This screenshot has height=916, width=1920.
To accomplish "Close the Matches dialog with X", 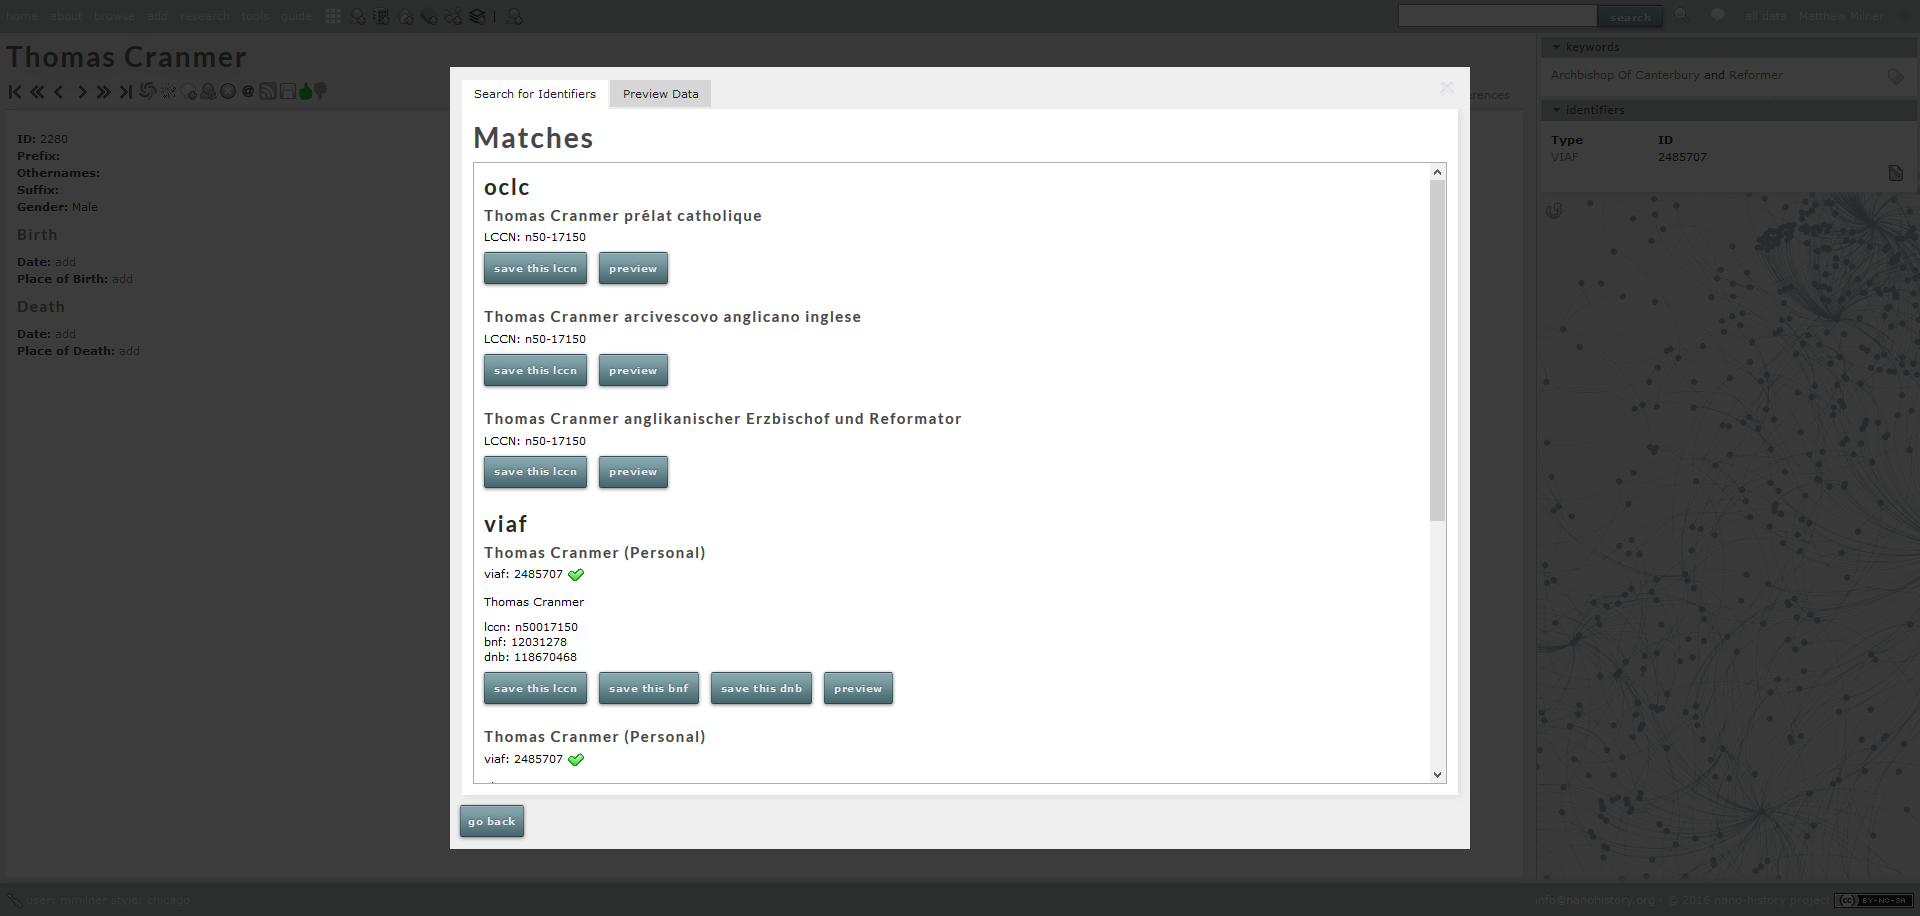I will [x=1446, y=88].
